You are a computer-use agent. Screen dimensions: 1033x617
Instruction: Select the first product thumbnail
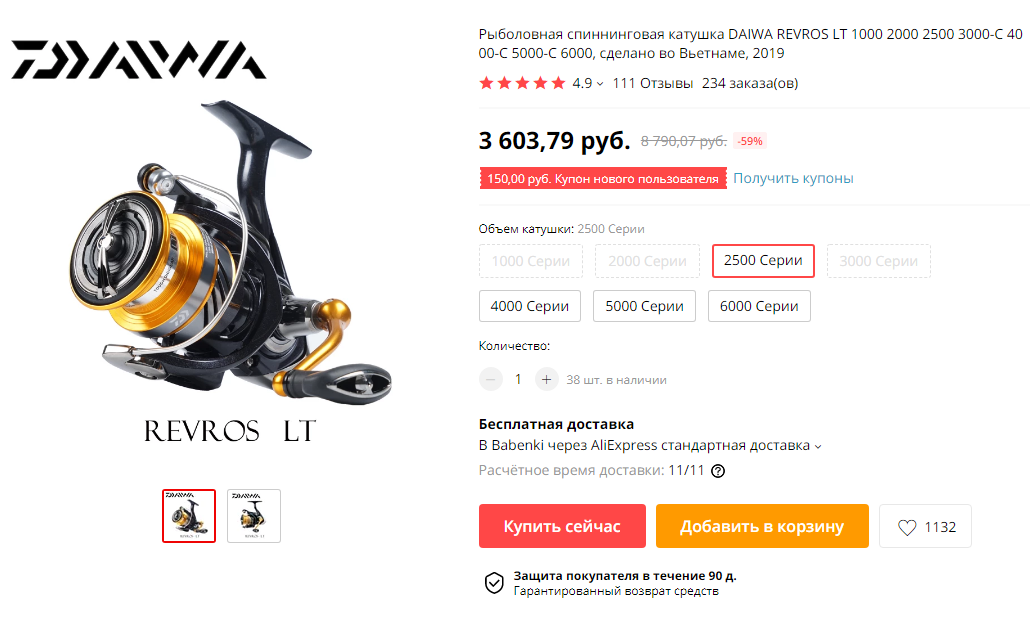(189, 516)
